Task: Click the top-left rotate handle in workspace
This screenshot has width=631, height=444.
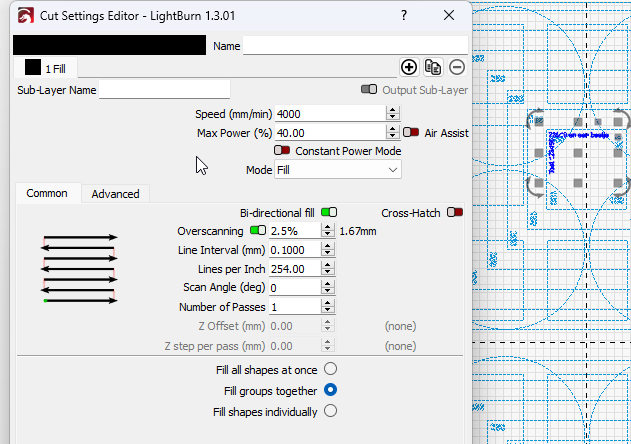Action: pos(536,119)
